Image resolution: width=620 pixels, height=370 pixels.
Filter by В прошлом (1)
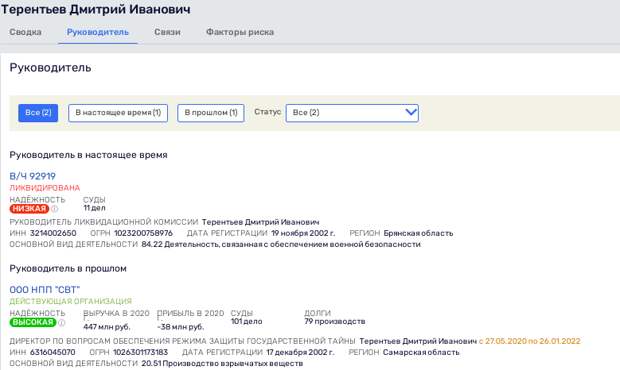[211, 113]
